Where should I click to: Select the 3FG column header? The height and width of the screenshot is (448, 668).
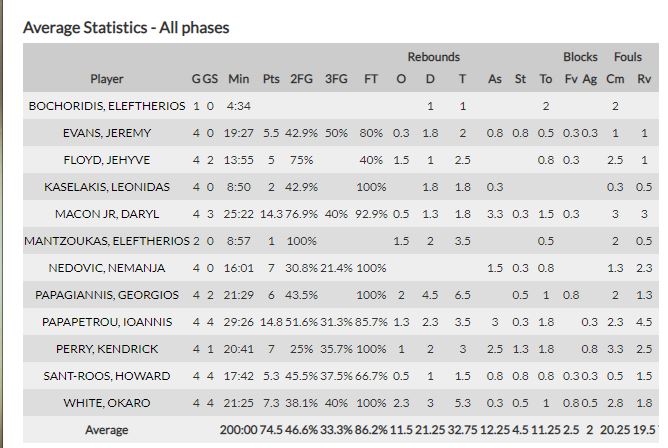click(336, 79)
